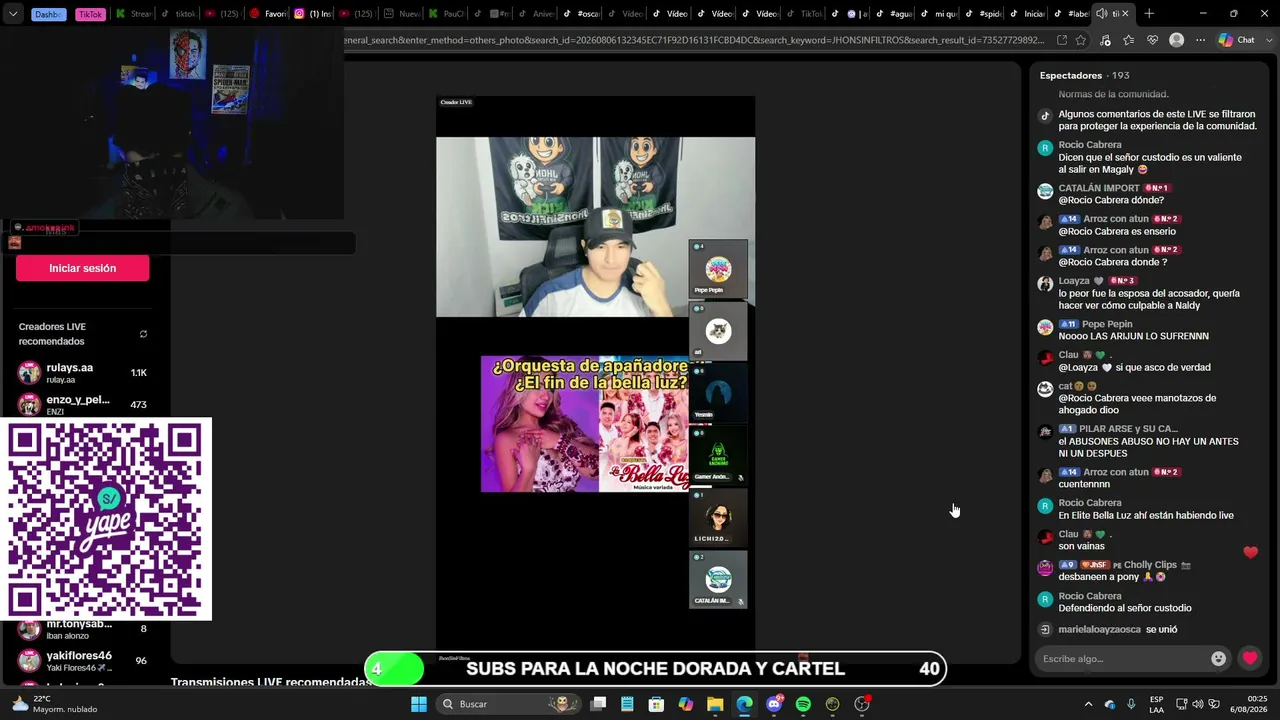Click the SUBS PARA LA NOCHE DORADA goal bar
Viewport: 1280px width, 720px height.
click(x=656, y=669)
